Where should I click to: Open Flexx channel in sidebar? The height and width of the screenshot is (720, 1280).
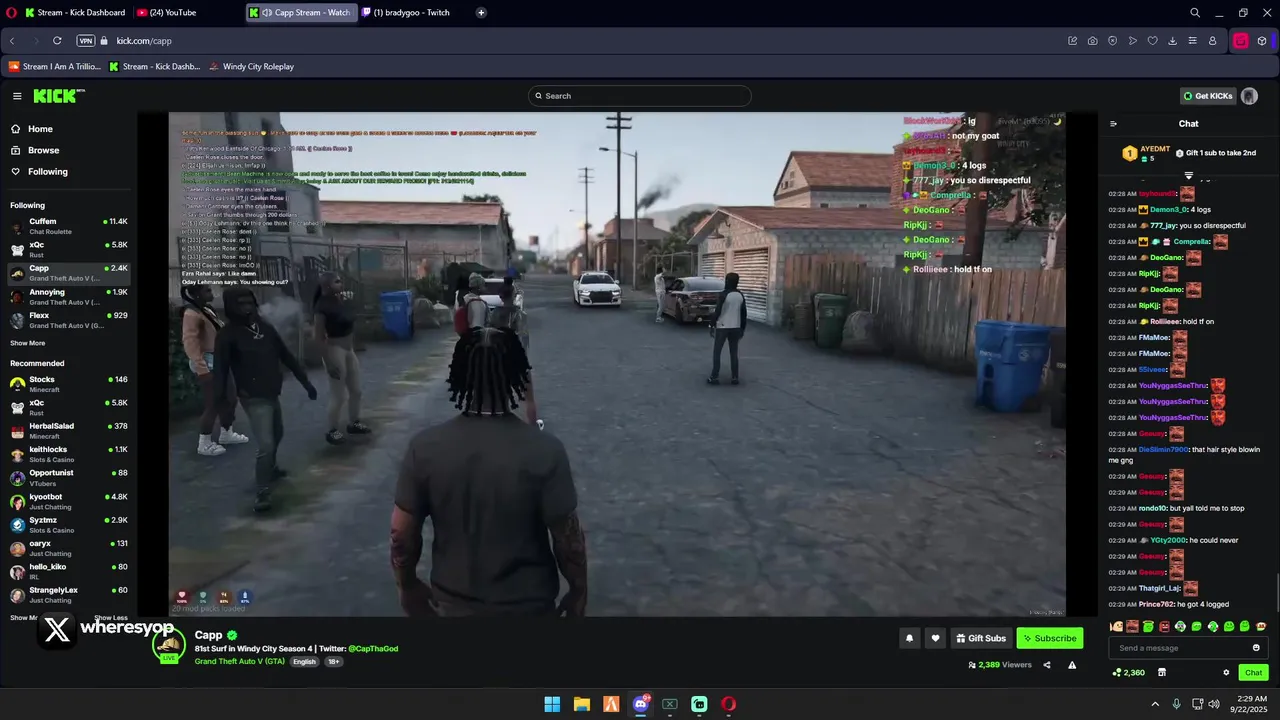(68, 320)
